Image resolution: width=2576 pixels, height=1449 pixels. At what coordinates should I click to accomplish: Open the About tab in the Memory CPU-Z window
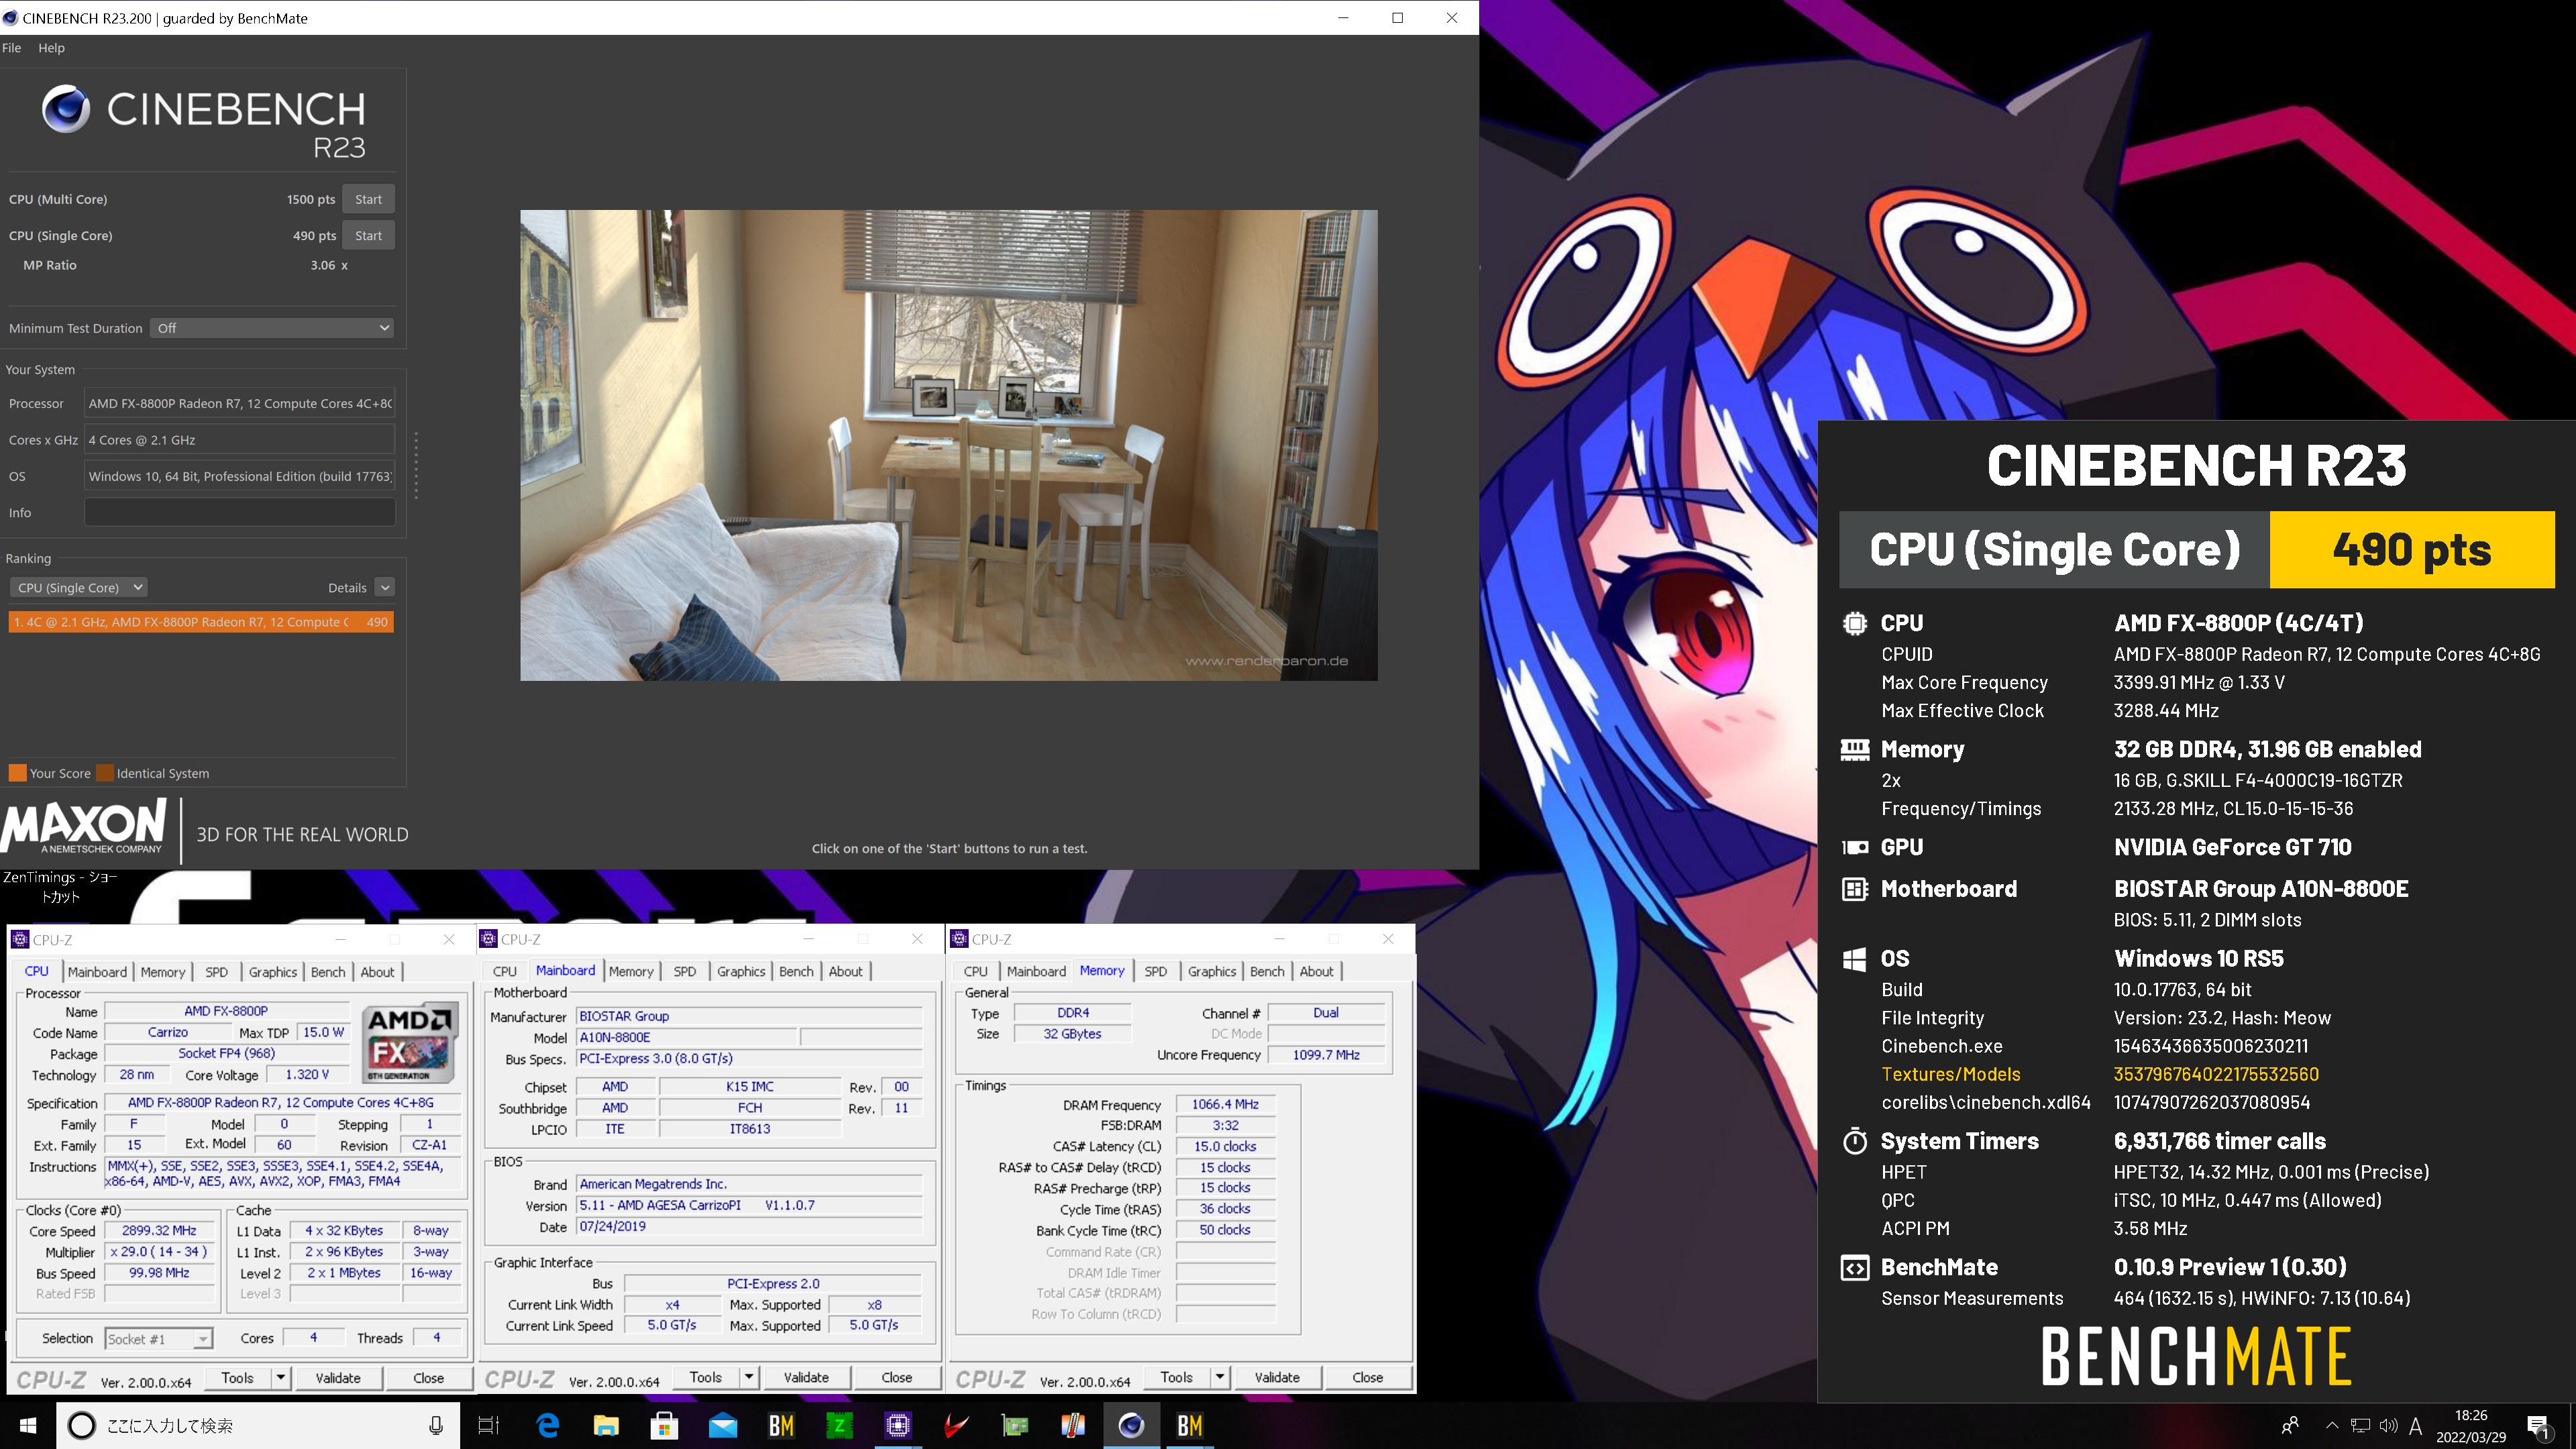(x=1316, y=971)
